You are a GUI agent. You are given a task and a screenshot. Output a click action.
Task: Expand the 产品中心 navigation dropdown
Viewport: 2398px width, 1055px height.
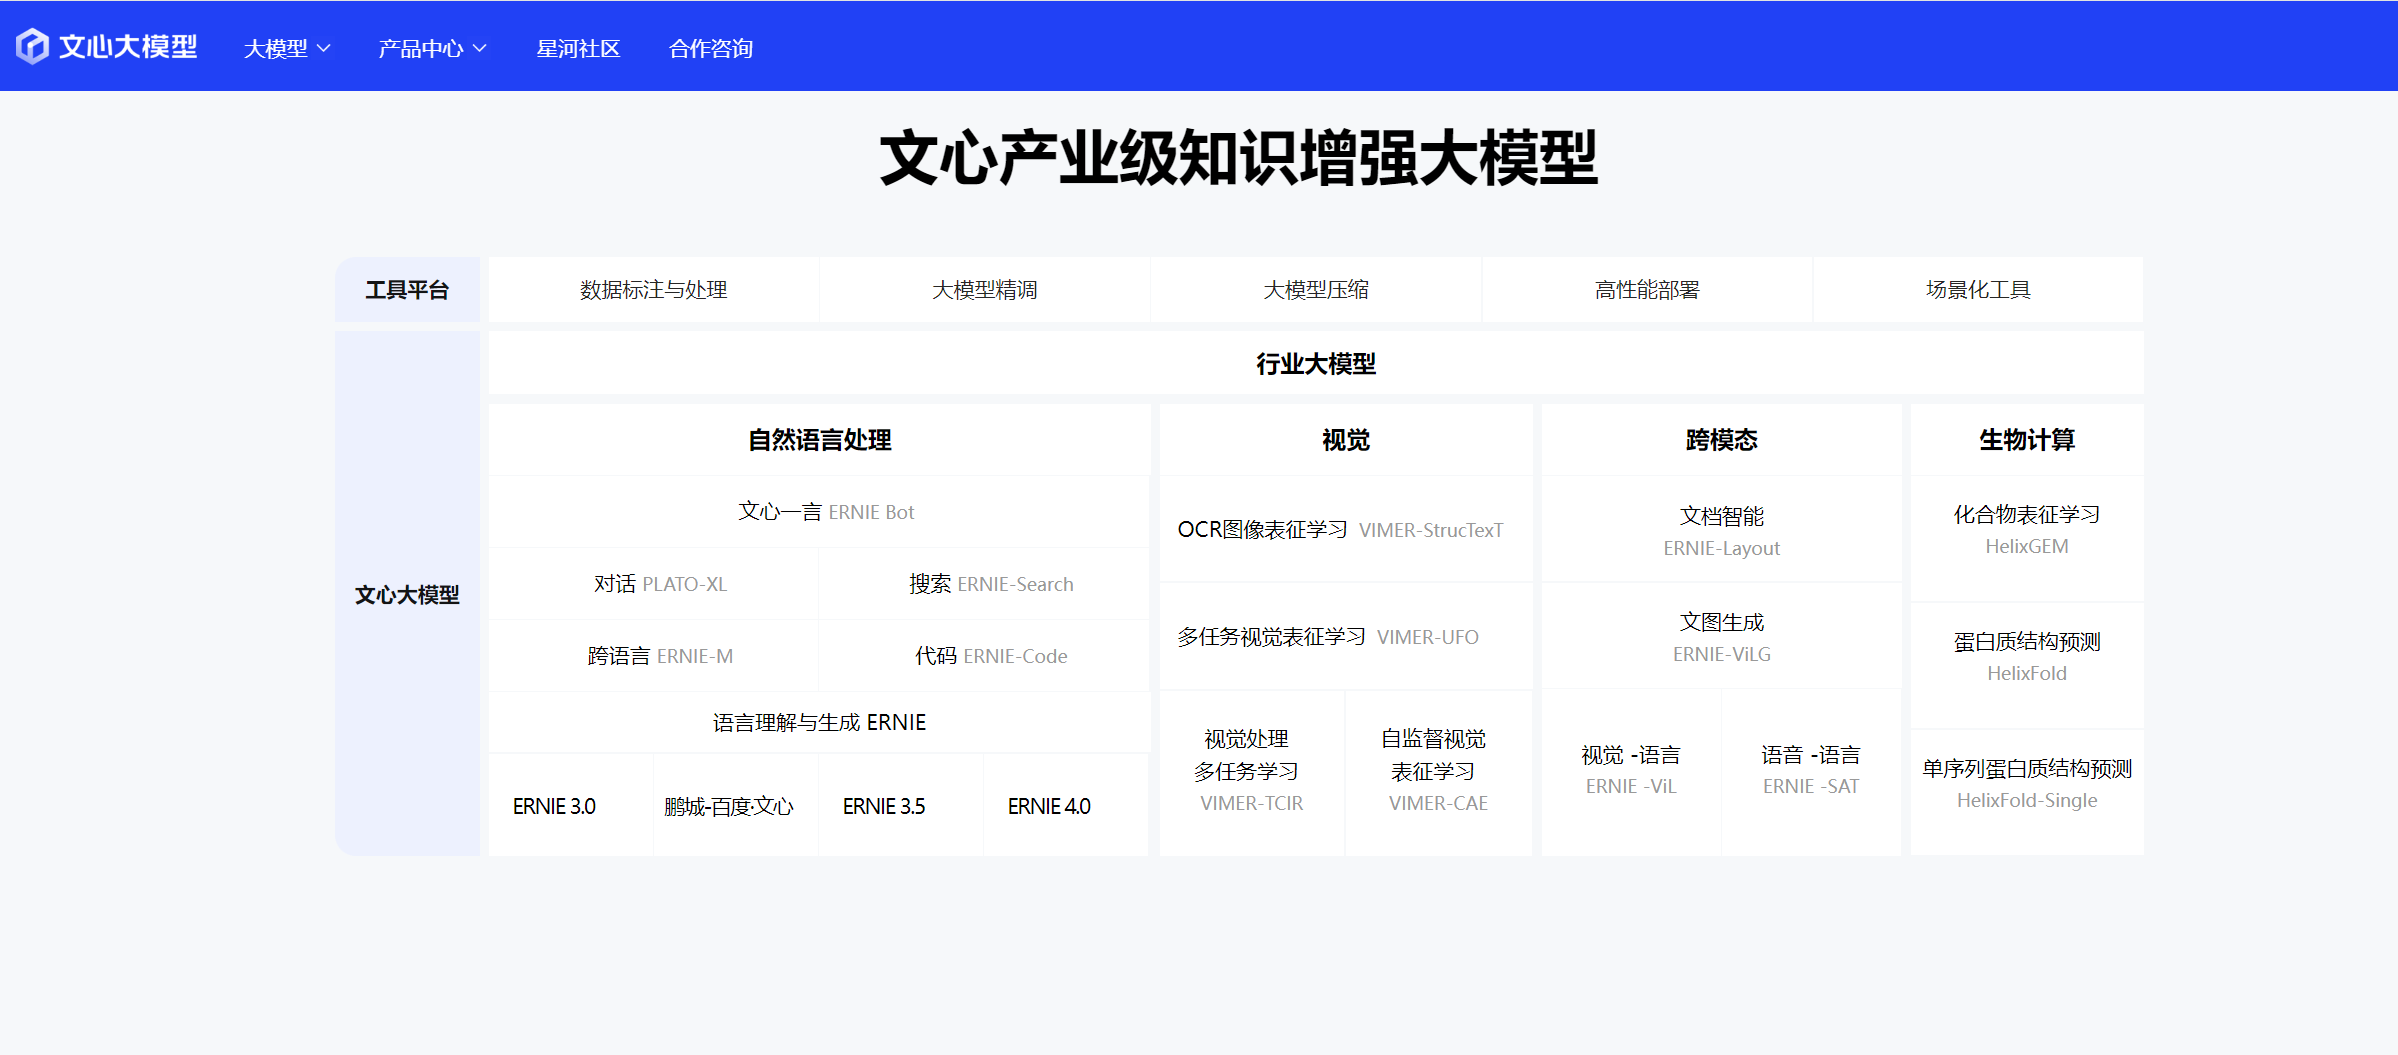click(432, 47)
